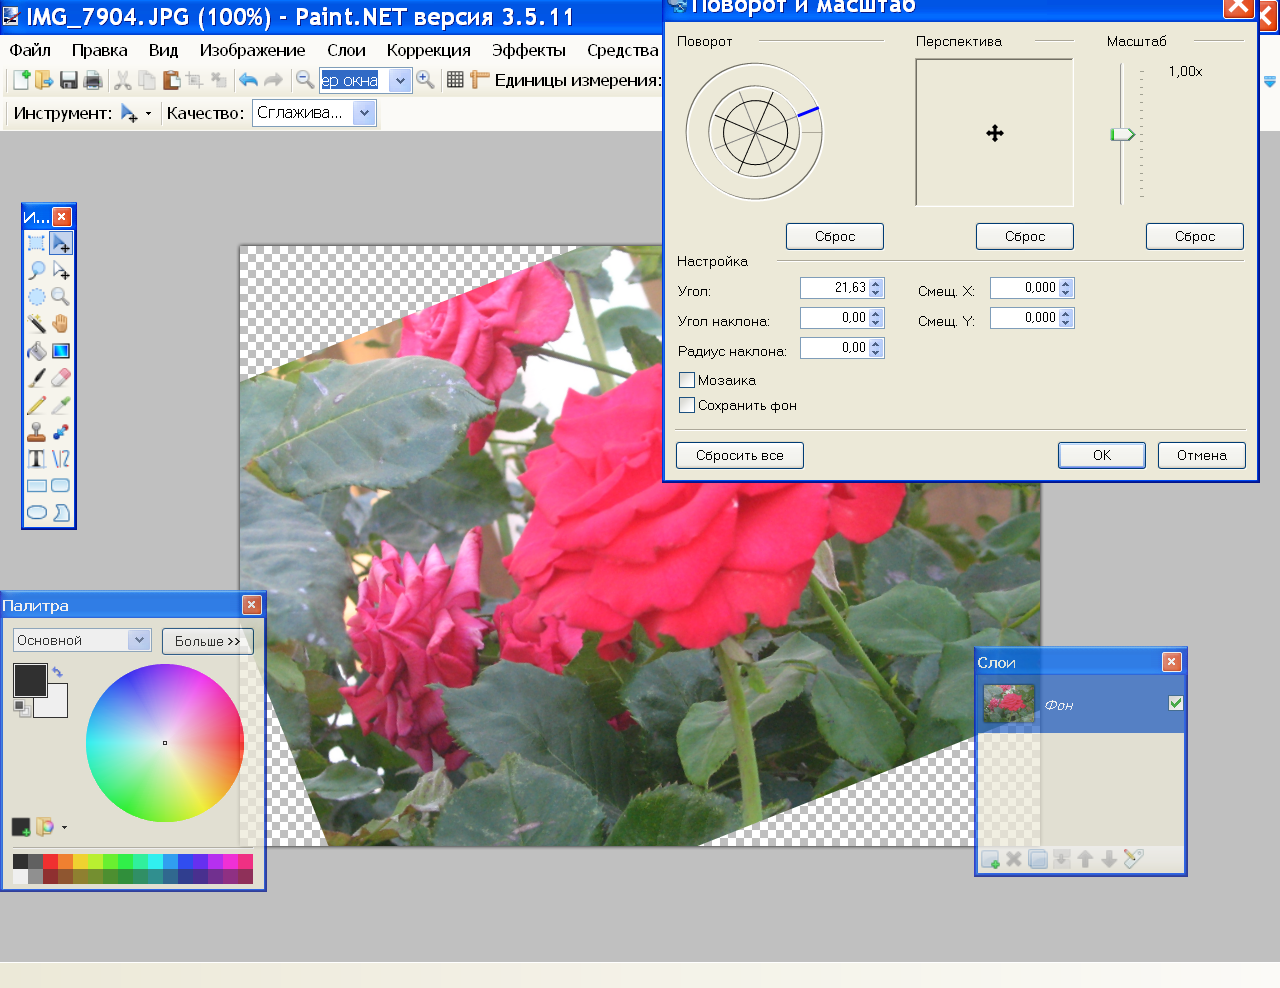The height and width of the screenshot is (988, 1280).
Task: Click the Отмена button
Action: click(x=1202, y=455)
